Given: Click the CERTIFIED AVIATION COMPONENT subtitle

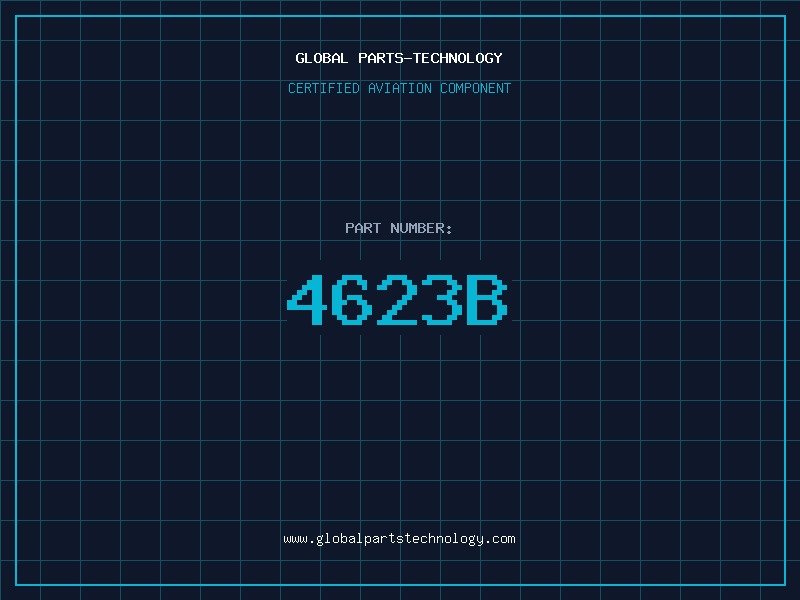Looking at the screenshot, I should coord(399,88).
